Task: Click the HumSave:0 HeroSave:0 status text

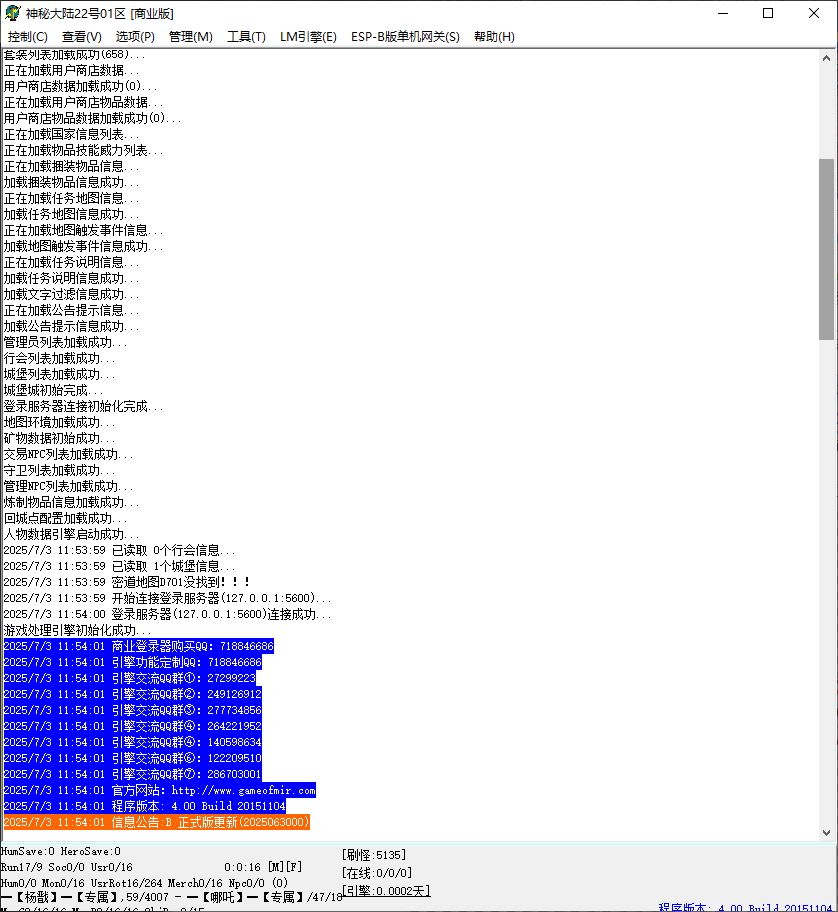Action: click(x=60, y=851)
